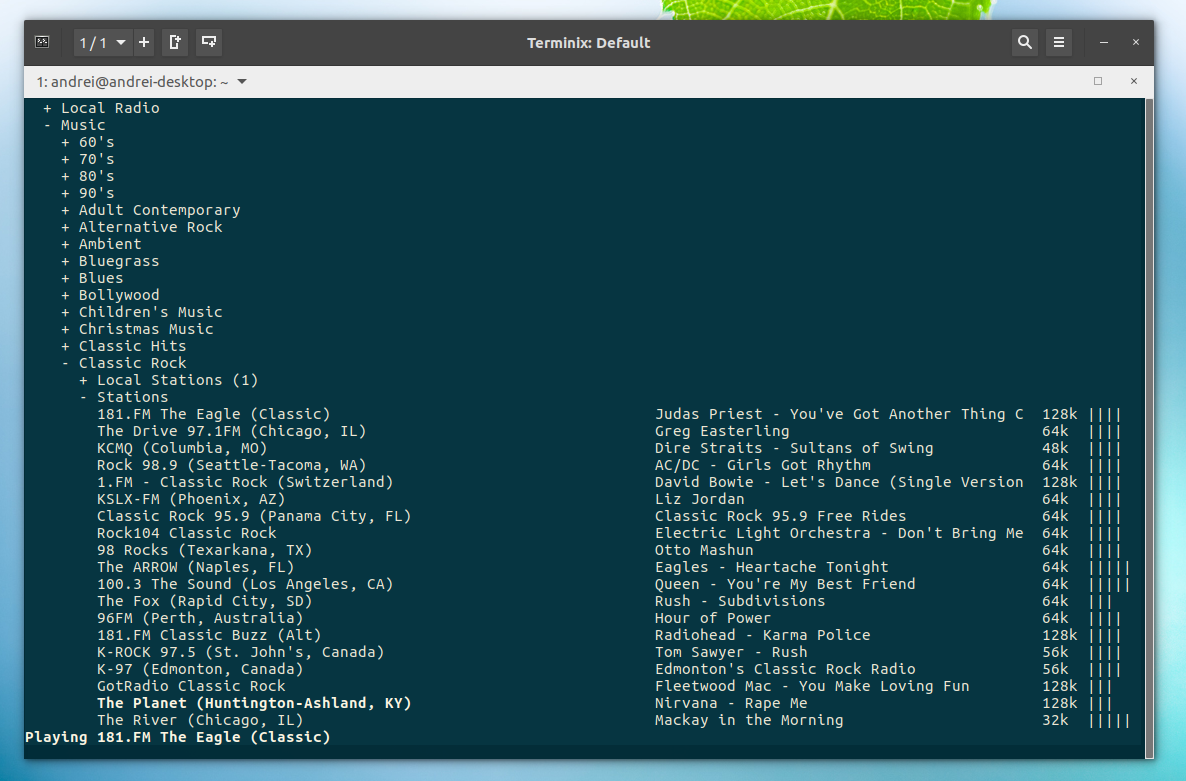Click the Terminix terminal icon in header bar
Viewport: 1186px width, 781px height.
pyautogui.click(x=42, y=42)
